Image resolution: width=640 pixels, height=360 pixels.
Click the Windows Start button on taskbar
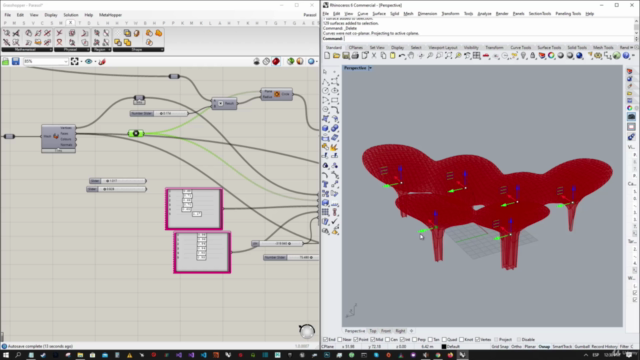point(6,355)
